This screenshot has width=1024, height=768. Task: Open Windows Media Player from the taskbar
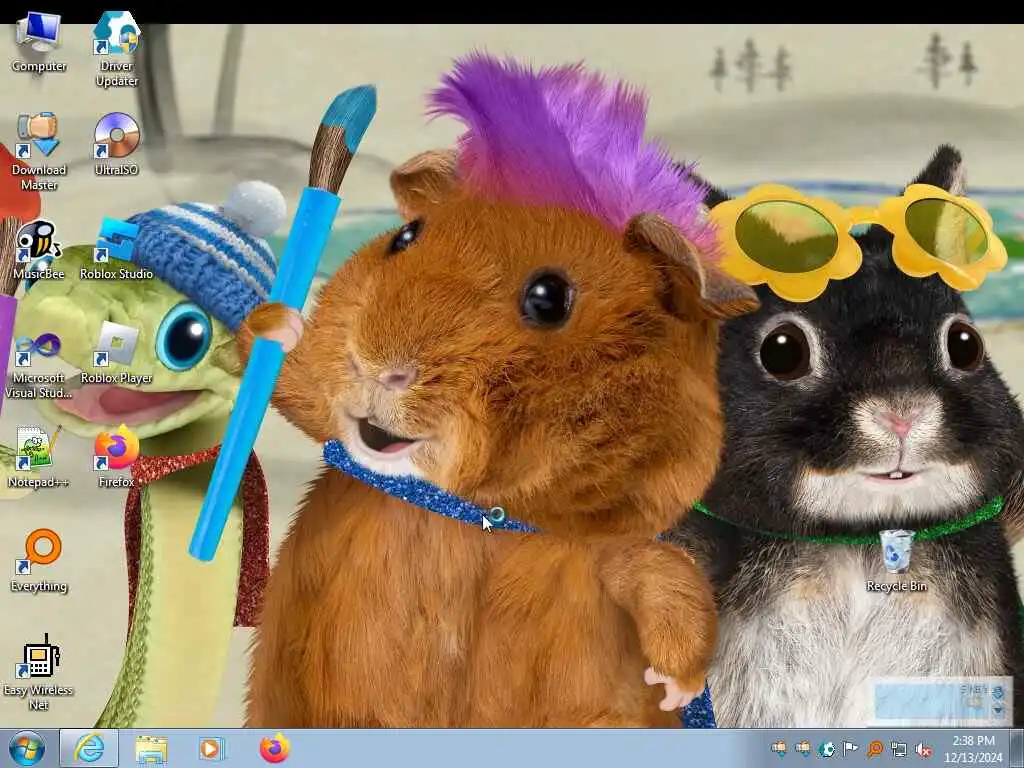click(211, 748)
